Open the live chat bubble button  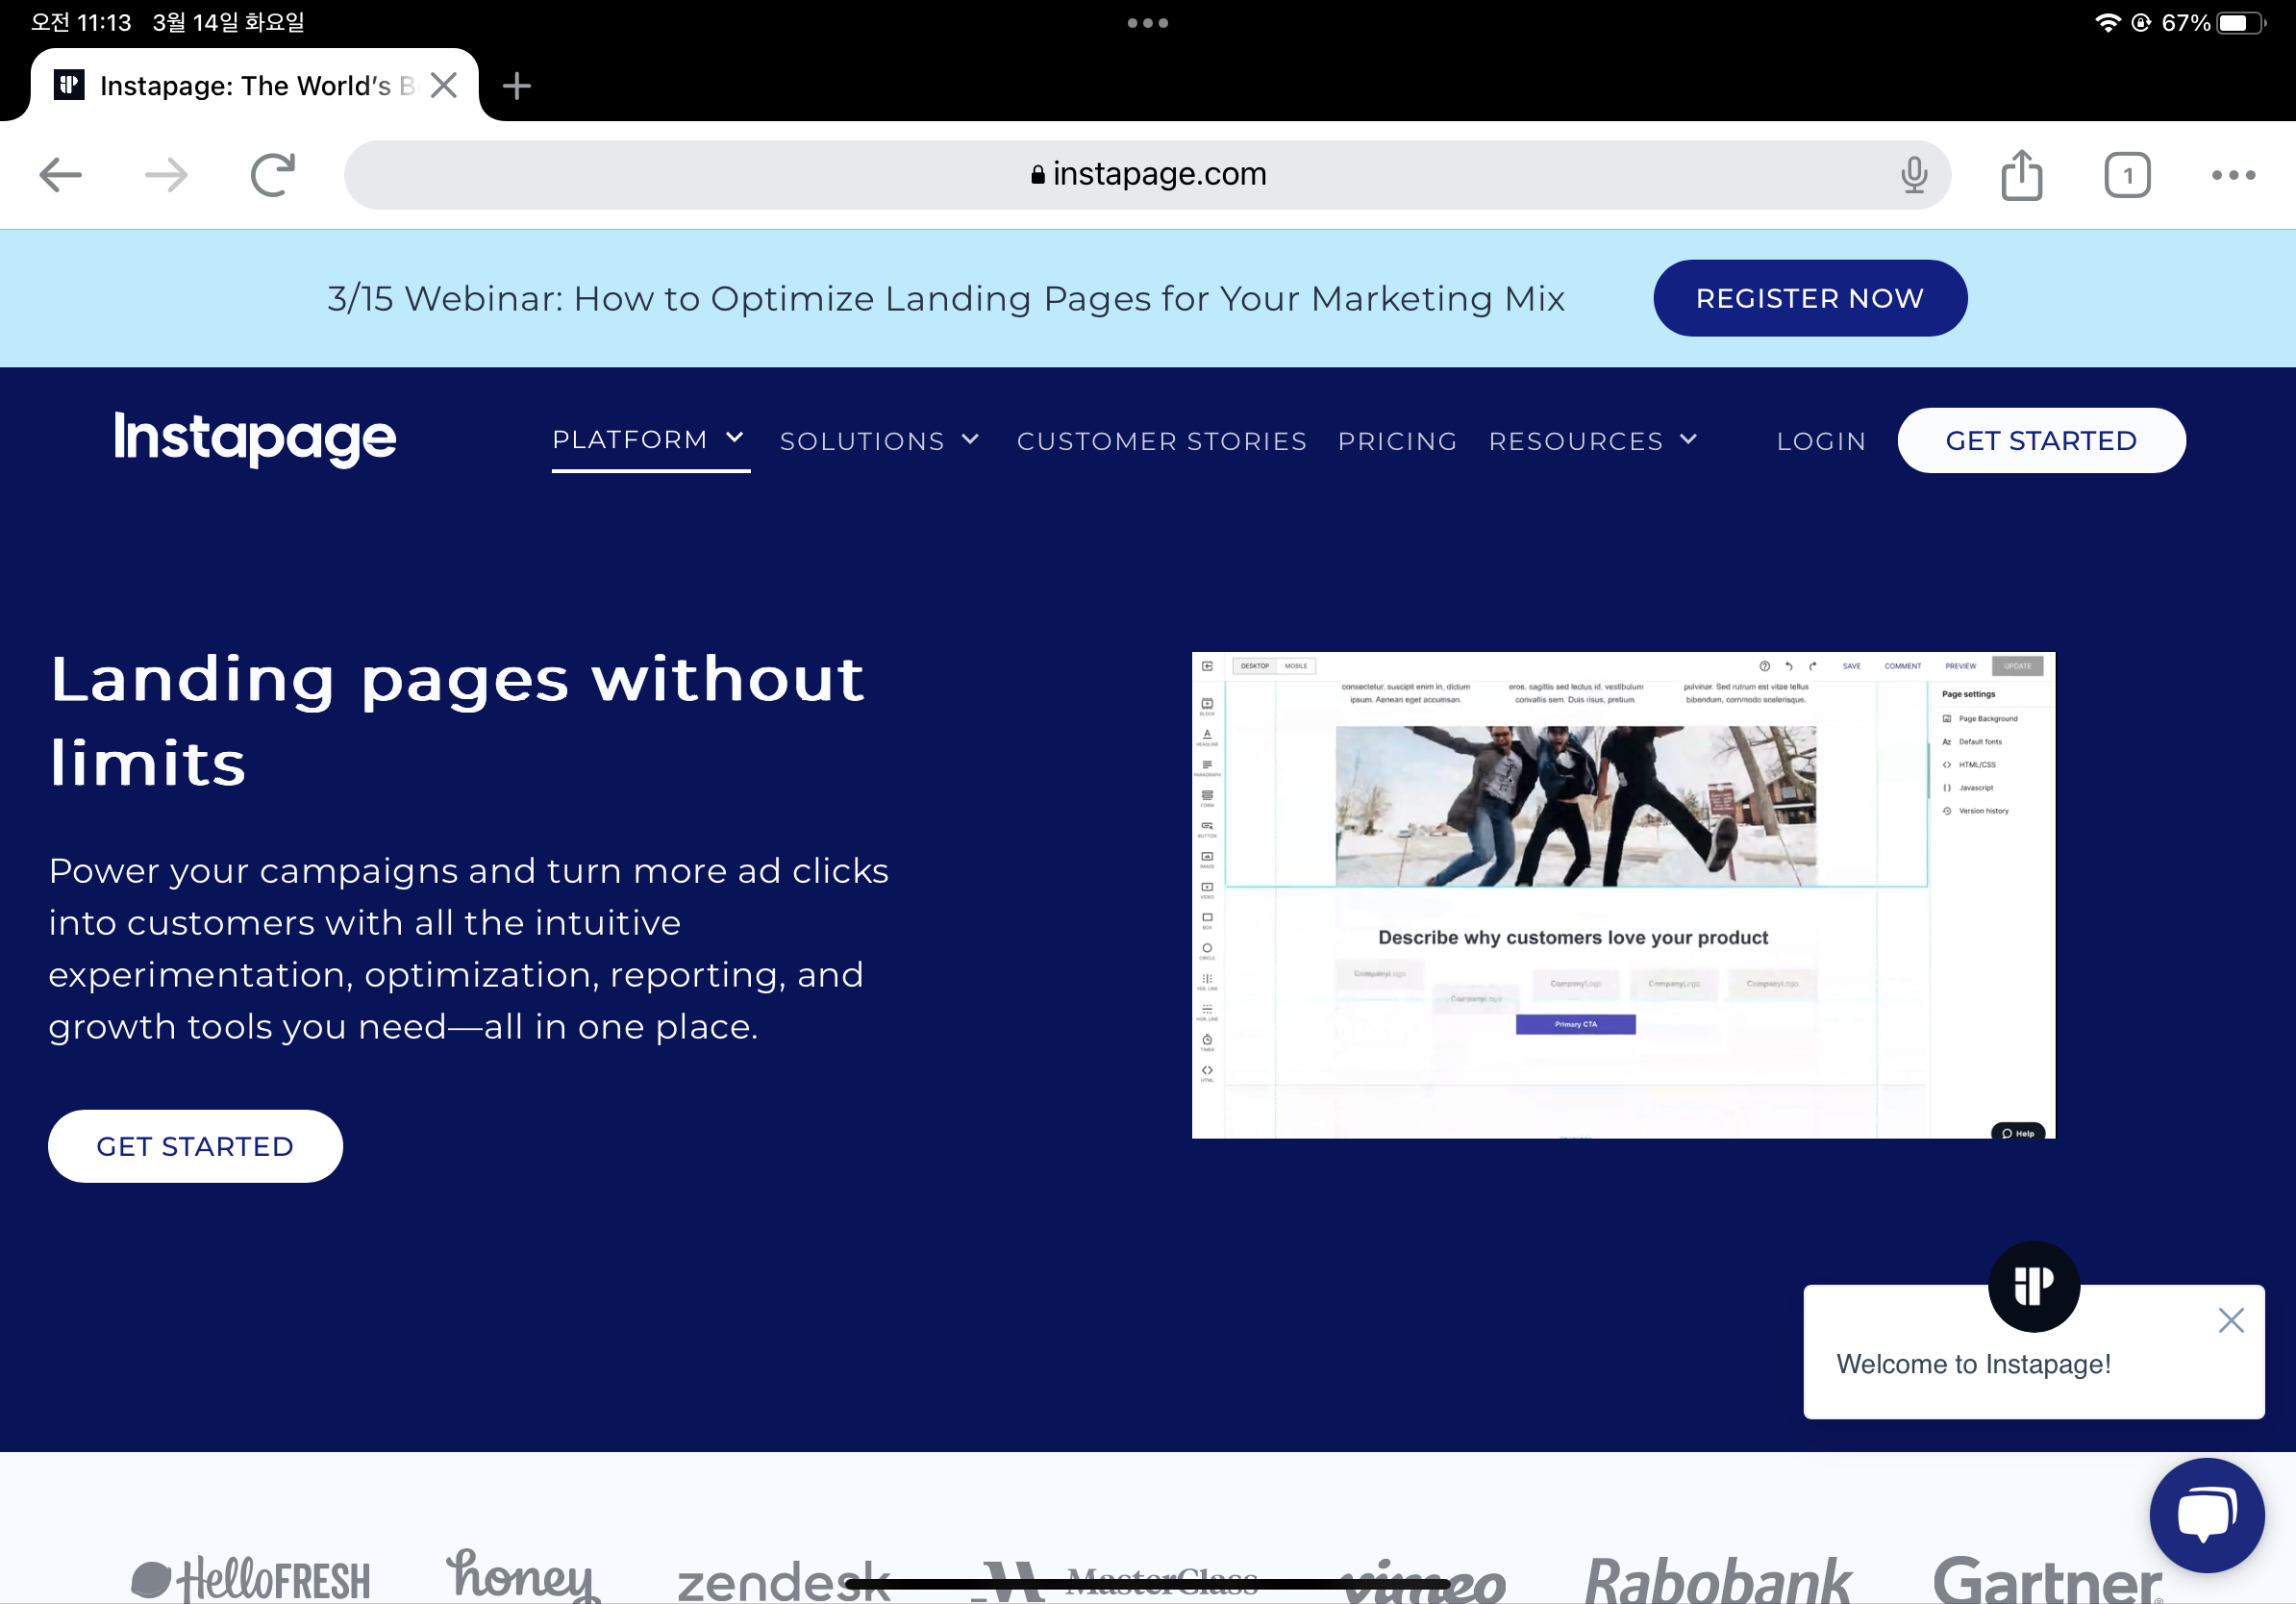[2206, 1514]
